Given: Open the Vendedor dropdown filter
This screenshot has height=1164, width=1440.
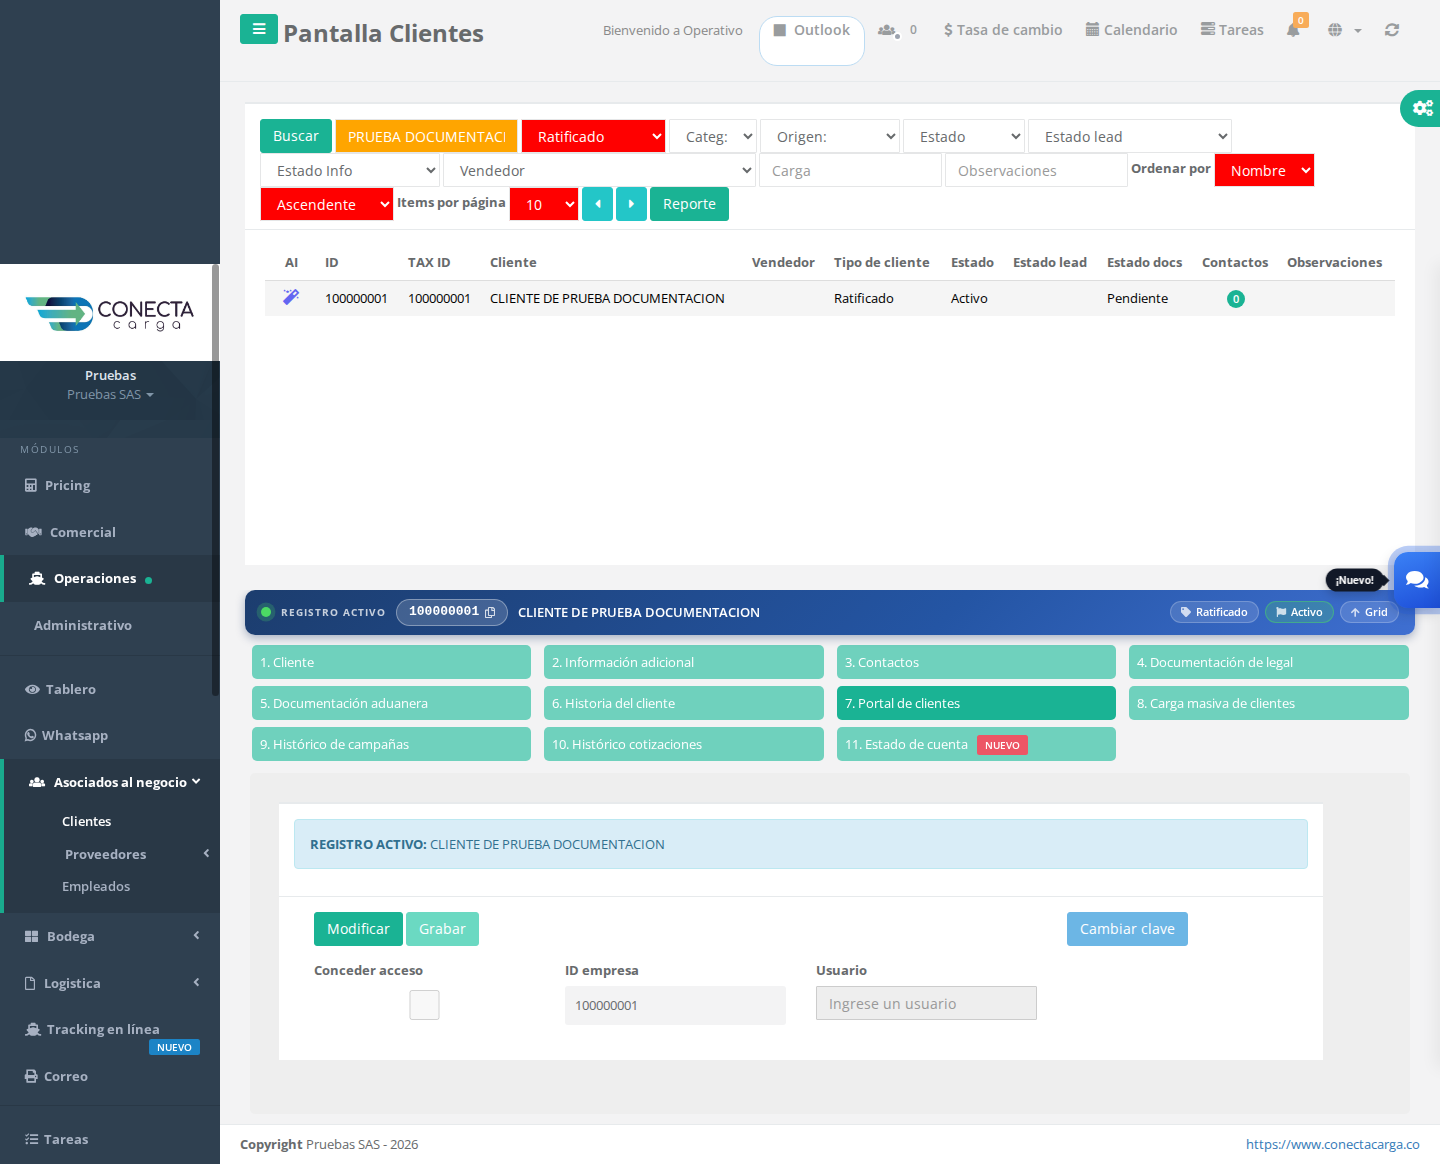Looking at the screenshot, I should [x=600, y=170].
